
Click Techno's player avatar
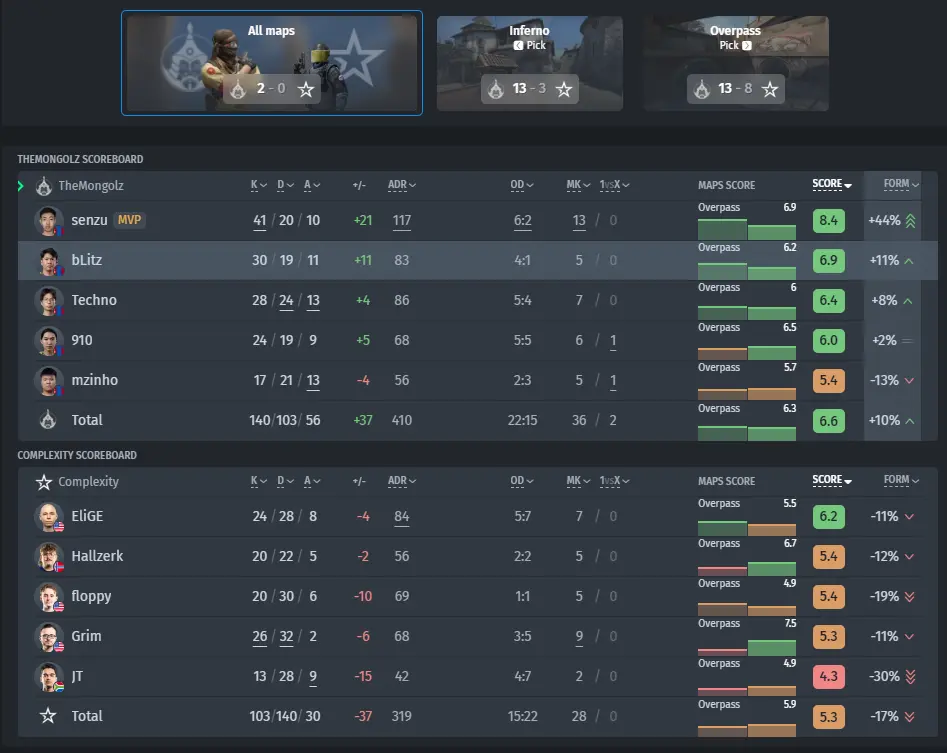pos(48,300)
